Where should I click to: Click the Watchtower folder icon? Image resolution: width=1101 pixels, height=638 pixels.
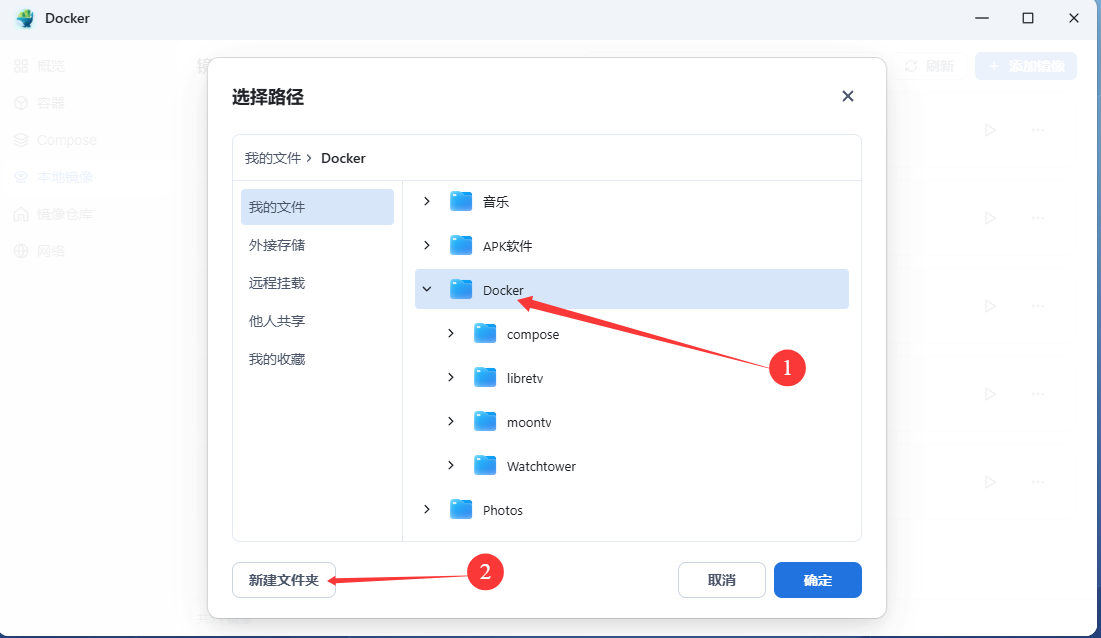485,465
